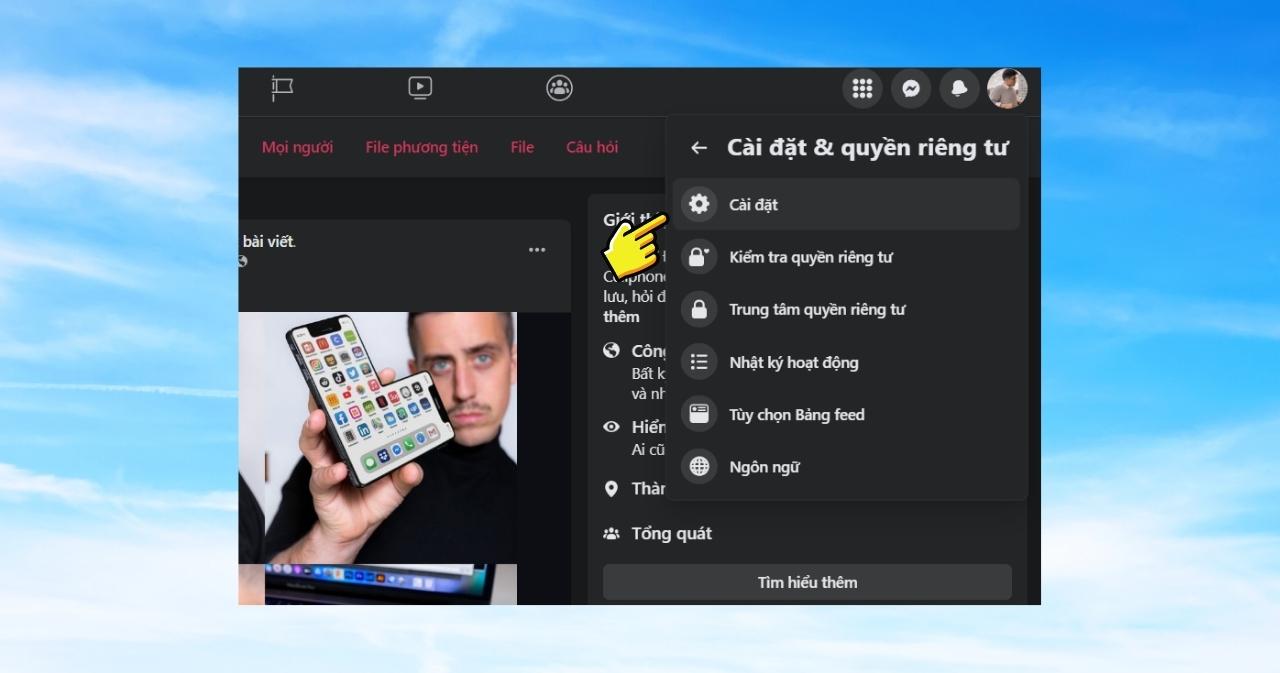Screen dimensions: 1280x673
Task: Open the Watch video icon
Action: coord(420,88)
